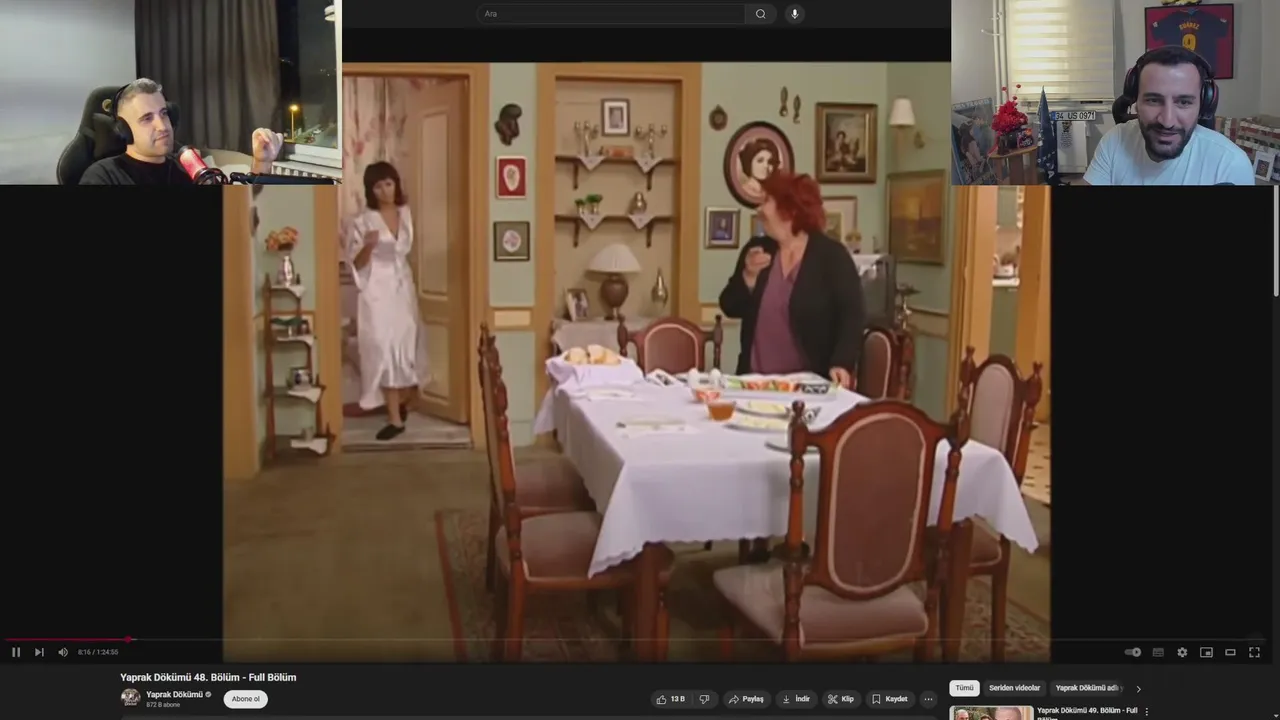Open more actions menu (three dots)
Screen dimensions: 1280x720
928,699
